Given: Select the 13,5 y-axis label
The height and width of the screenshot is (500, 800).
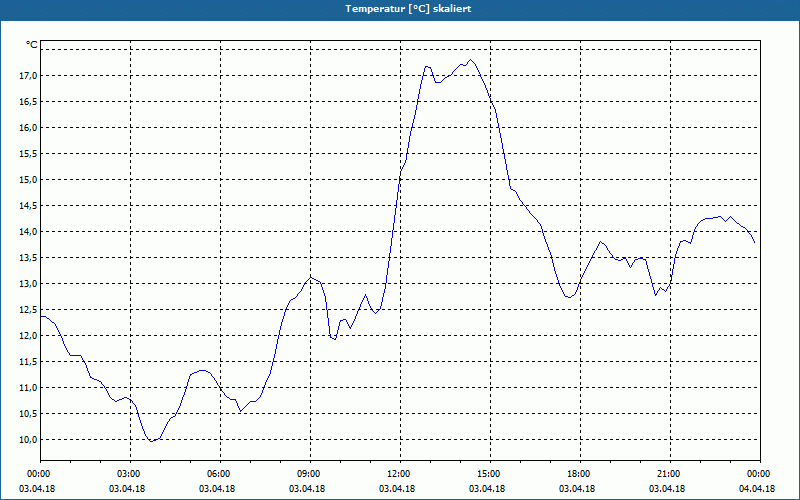Looking at the screenshot, I should point(28,258).
